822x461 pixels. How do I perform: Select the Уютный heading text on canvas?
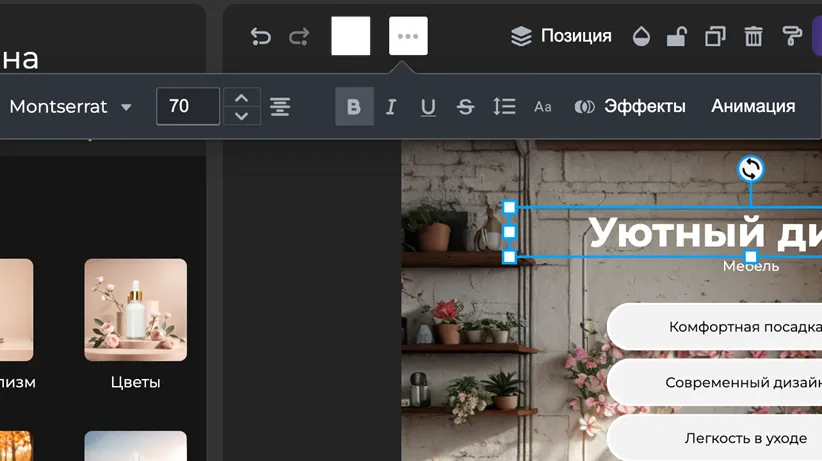[705, 232]
